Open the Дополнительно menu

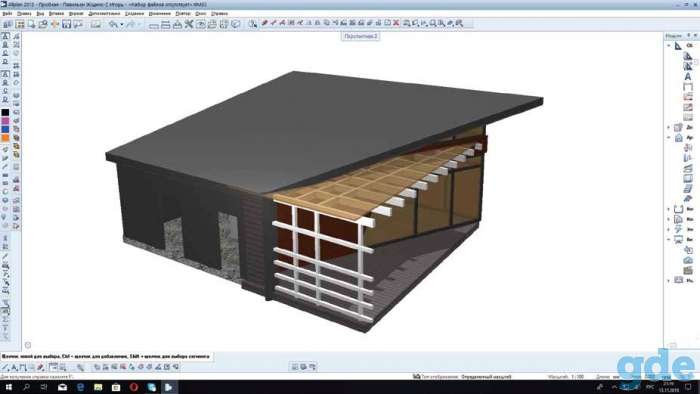(104, 14)
